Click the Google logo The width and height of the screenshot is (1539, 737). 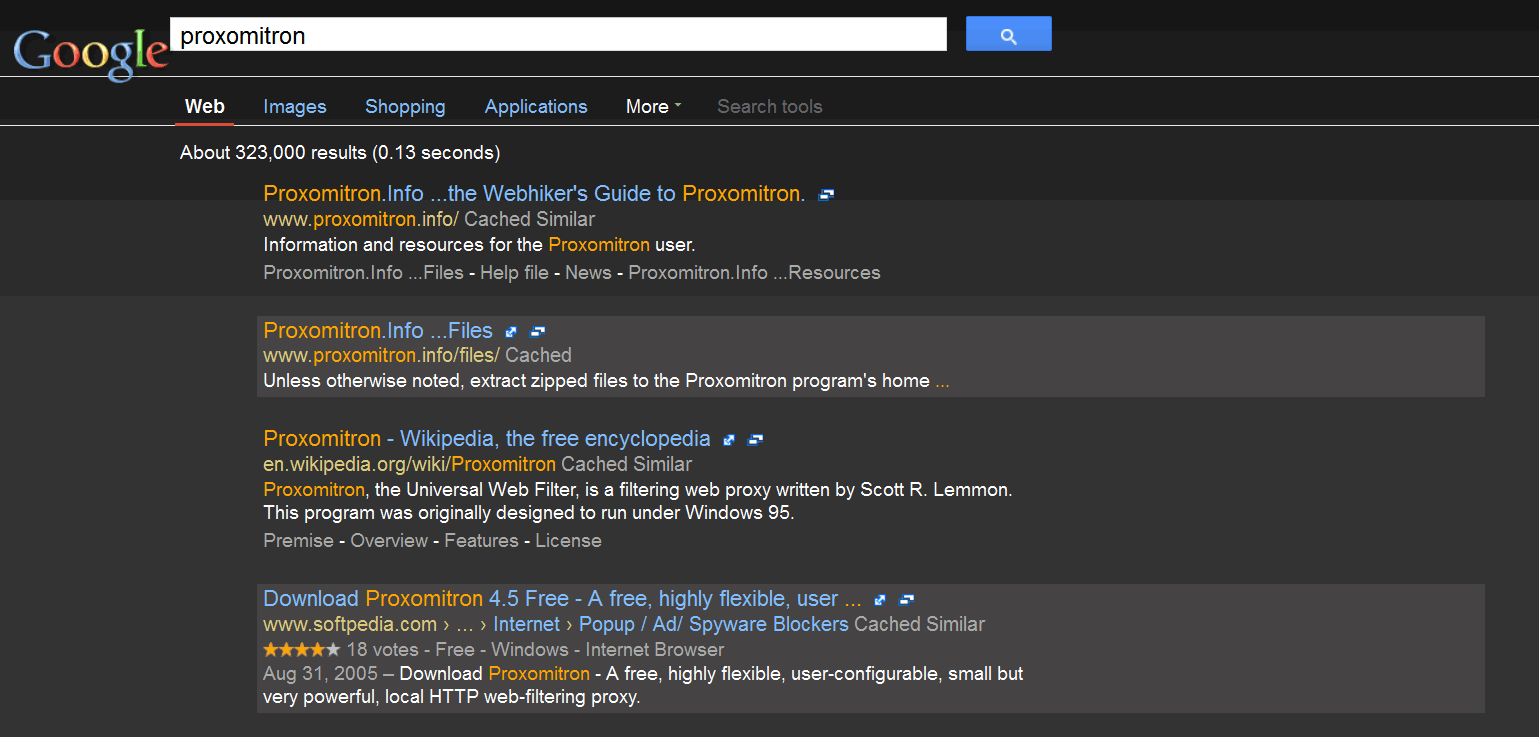(x=90, y=52)
